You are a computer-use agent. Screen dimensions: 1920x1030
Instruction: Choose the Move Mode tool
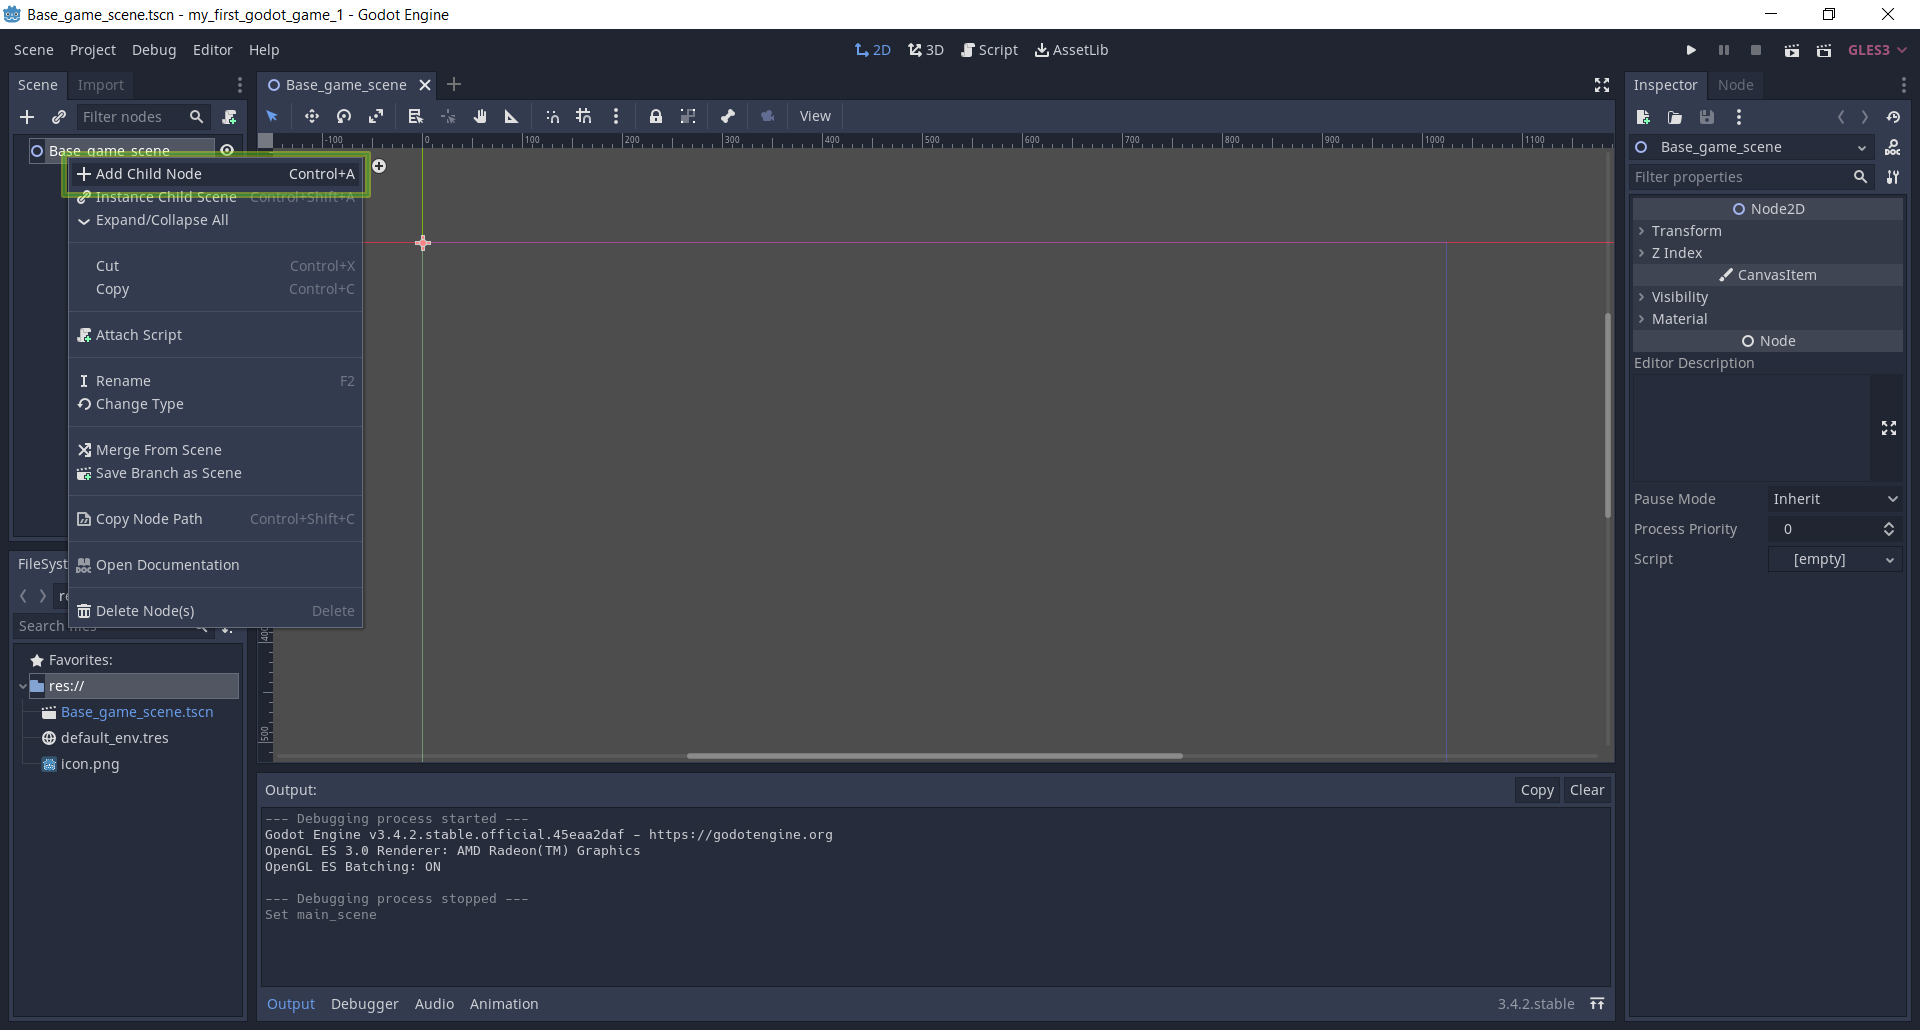click(312, 116)
